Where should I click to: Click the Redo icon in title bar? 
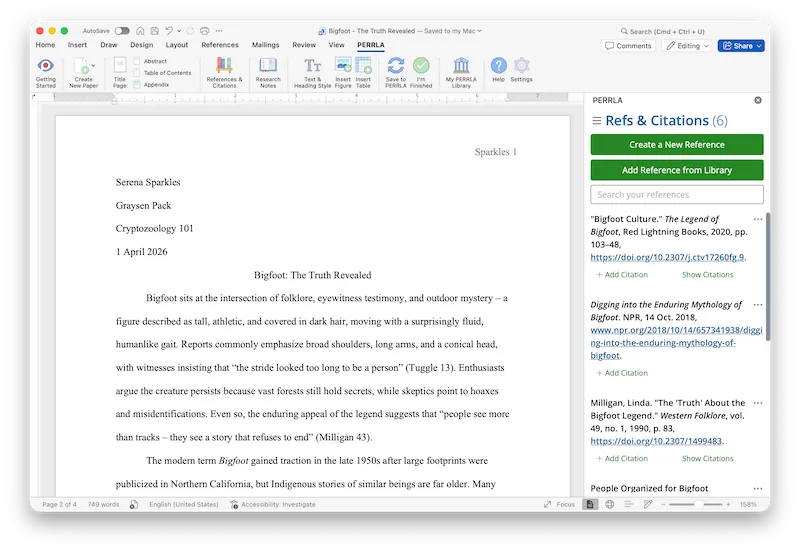190,31
